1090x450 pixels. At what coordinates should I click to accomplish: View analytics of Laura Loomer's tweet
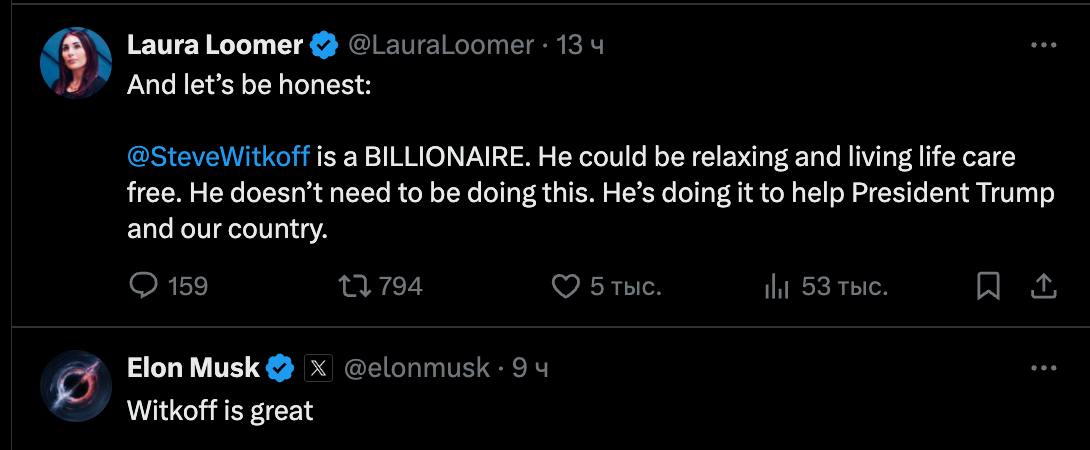(x=777, y=287)
